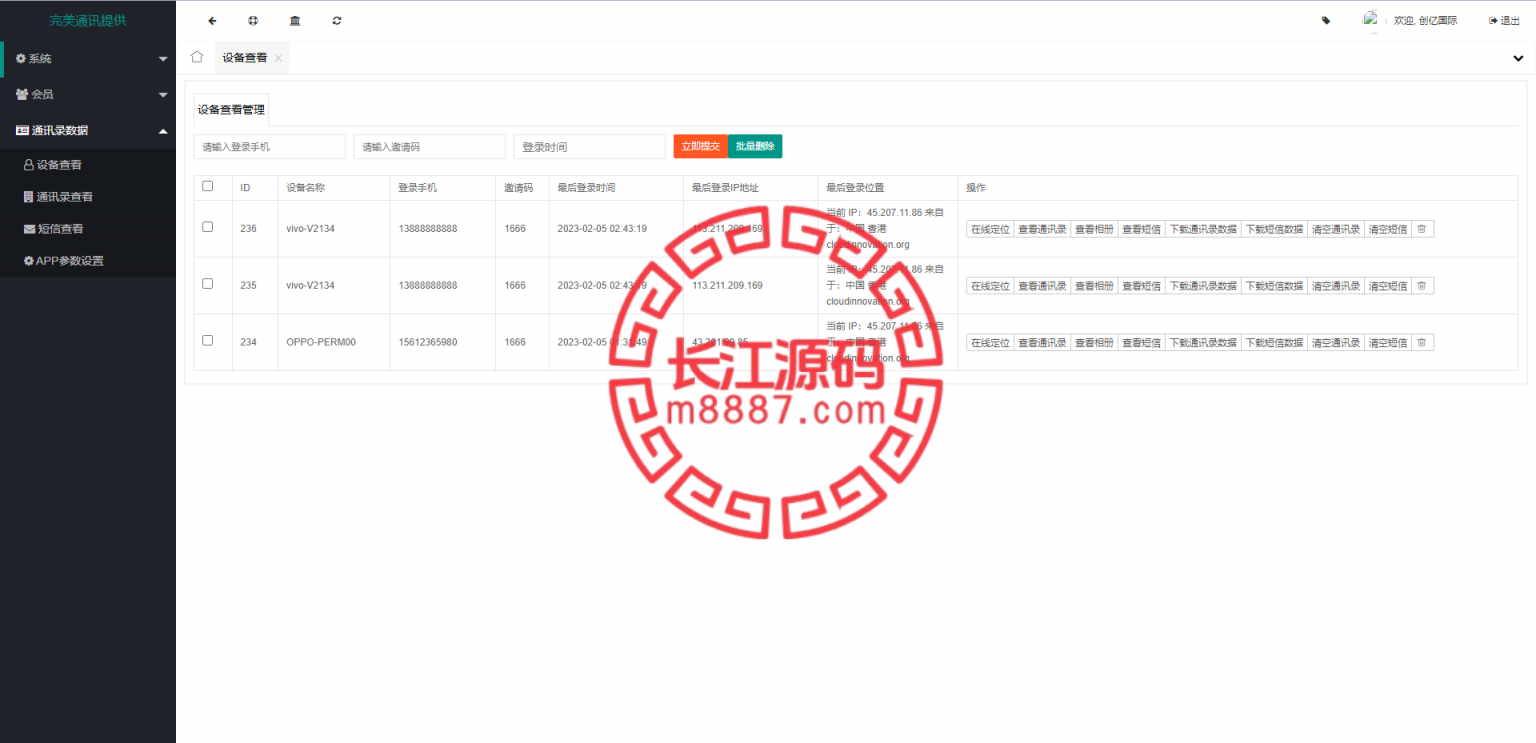Tick the checkbox for device ID 235
Screen dimensions: 1536x743
[x=208, y=284]
